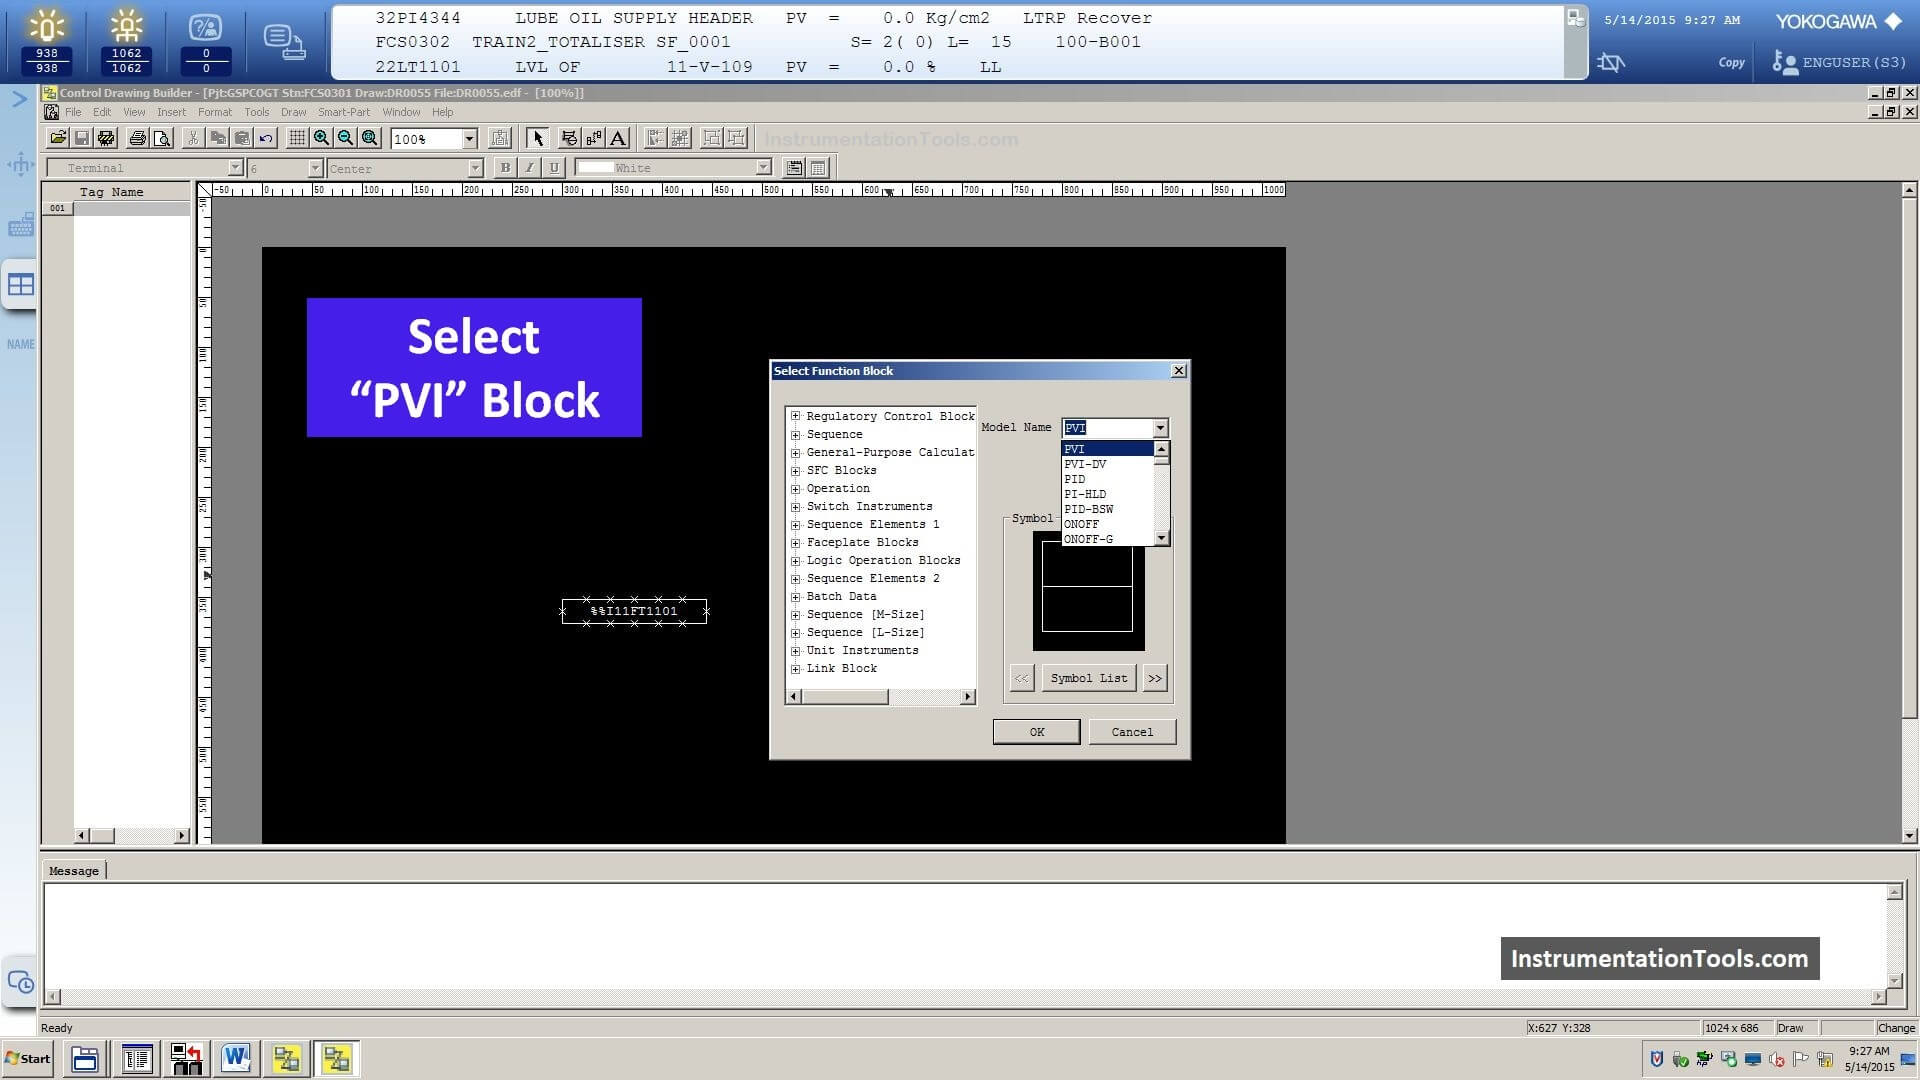
Task: Open the zoom percentage dropdown
Action: coord(469,139)
